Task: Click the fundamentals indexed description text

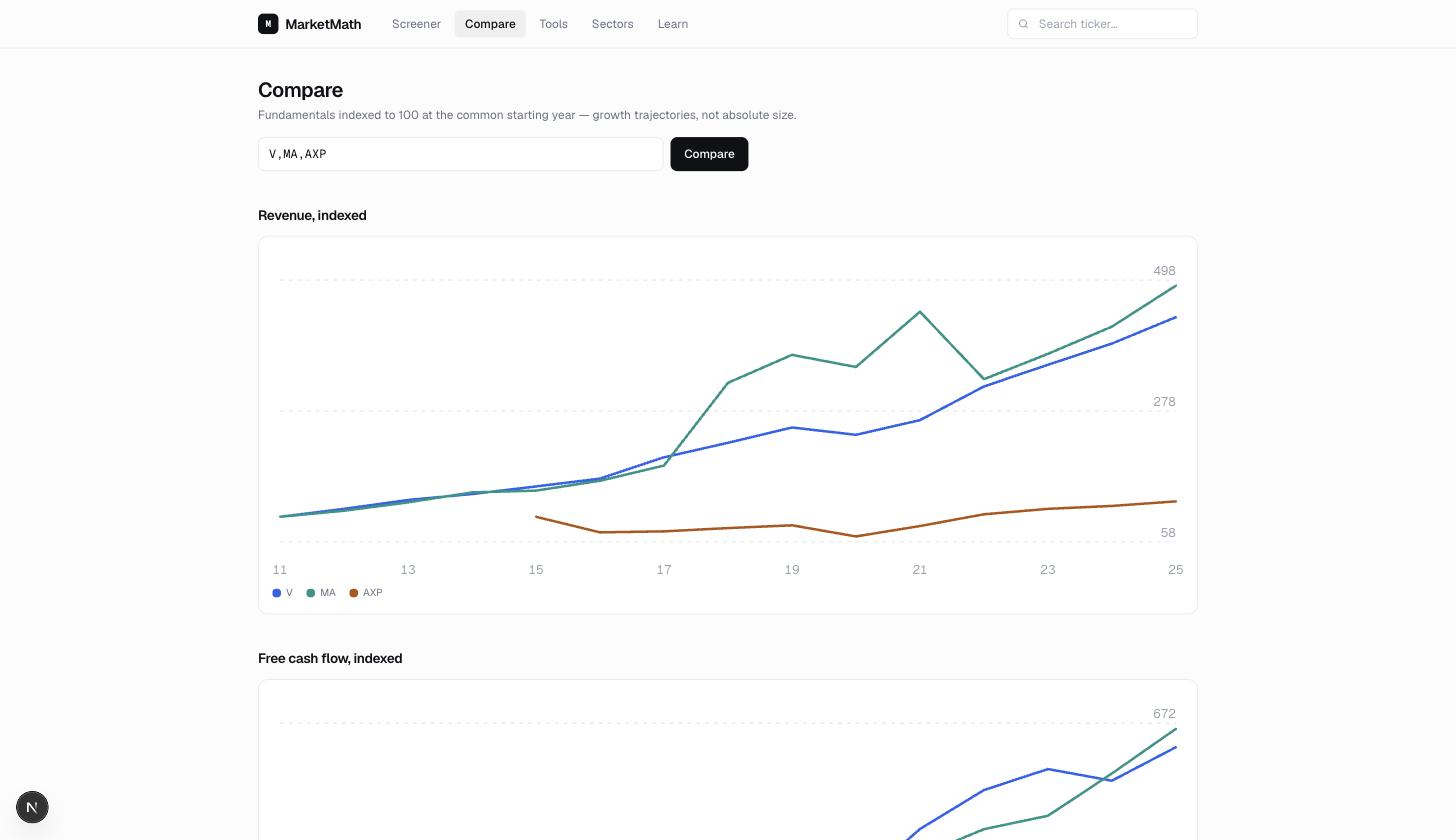Action: click(527, 115)
